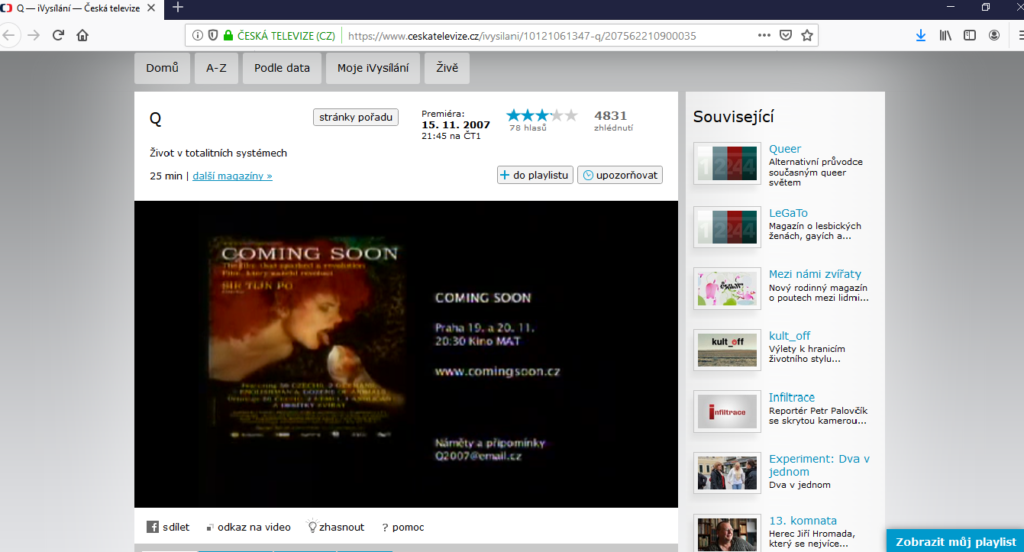Bookmark this page with star icon
The height and width of the screenshot is (552, 1024).
coord(807,35)
